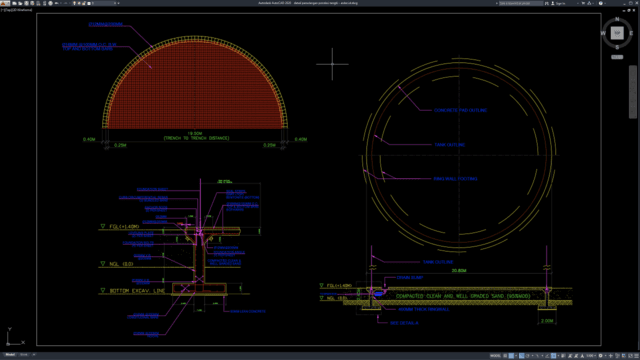Viewport: 640px width, 360px height.
Task: Open the workspace switching gear icon in status bar
Action: 600,356
